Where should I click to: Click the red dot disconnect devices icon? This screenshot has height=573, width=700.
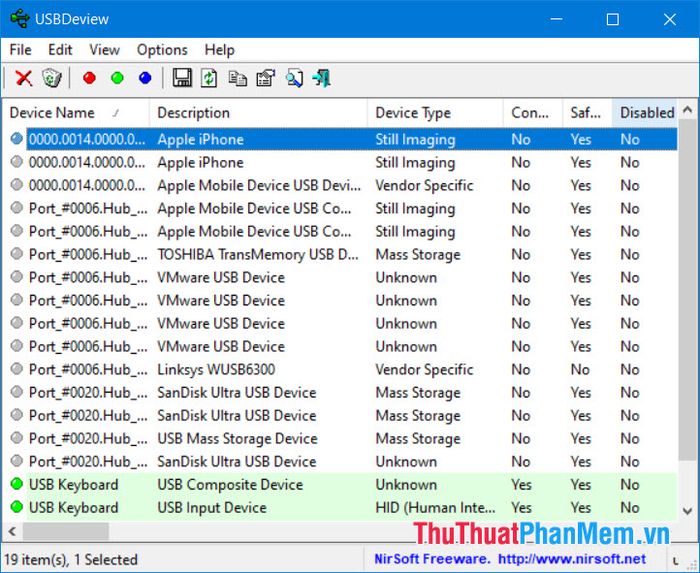(x=89, y=78)
